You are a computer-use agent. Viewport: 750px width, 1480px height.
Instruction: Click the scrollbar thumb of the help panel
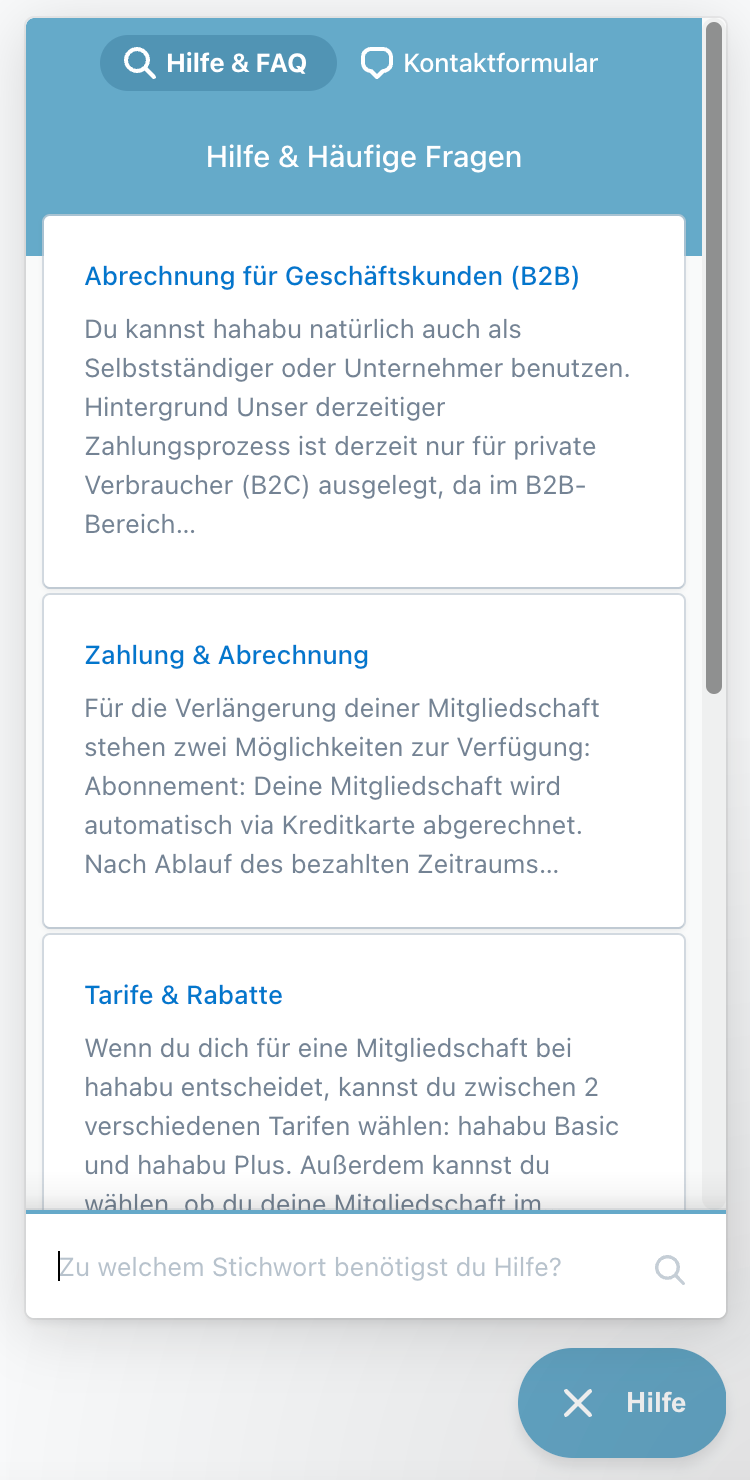click(x=713, y=360)
